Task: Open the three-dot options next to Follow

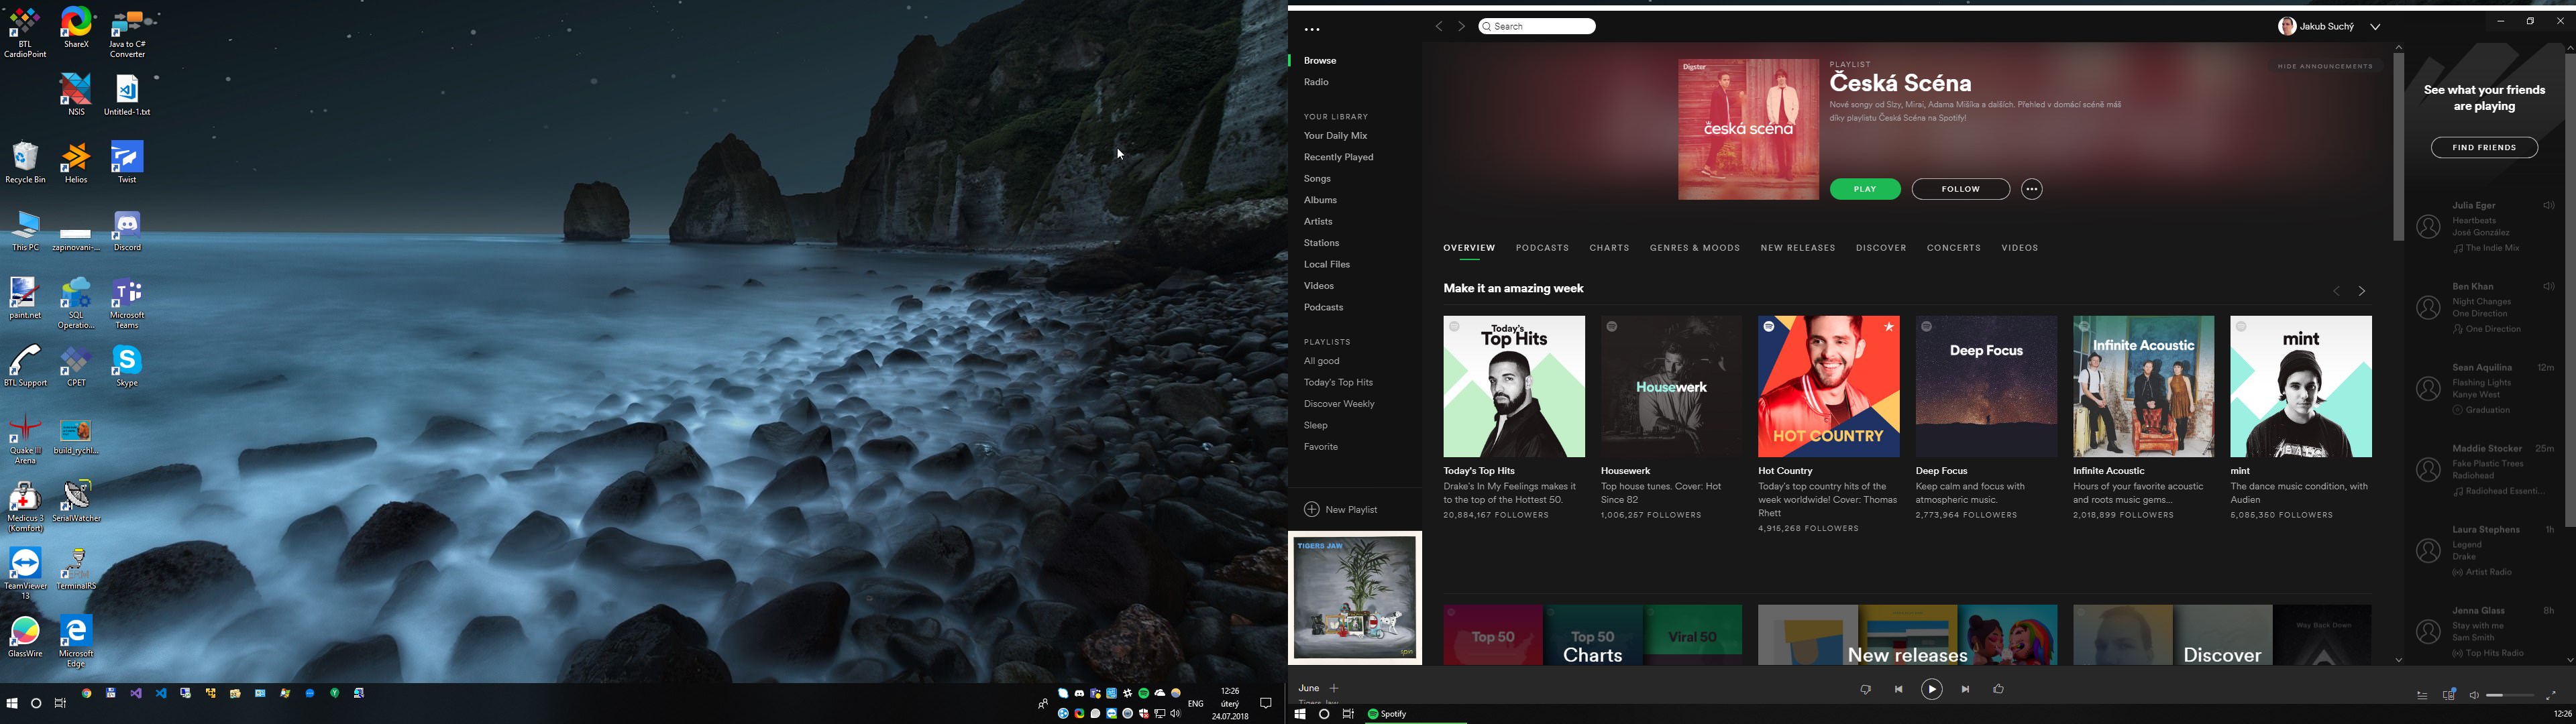Action: pos(2031,189)
